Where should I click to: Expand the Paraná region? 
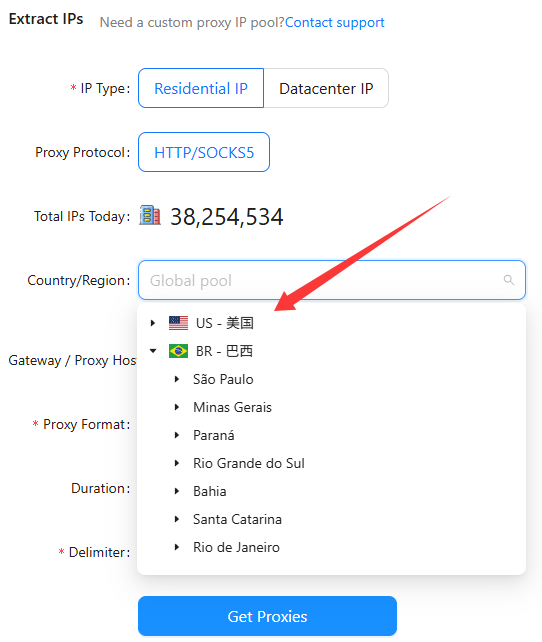[x=177, y=435]
